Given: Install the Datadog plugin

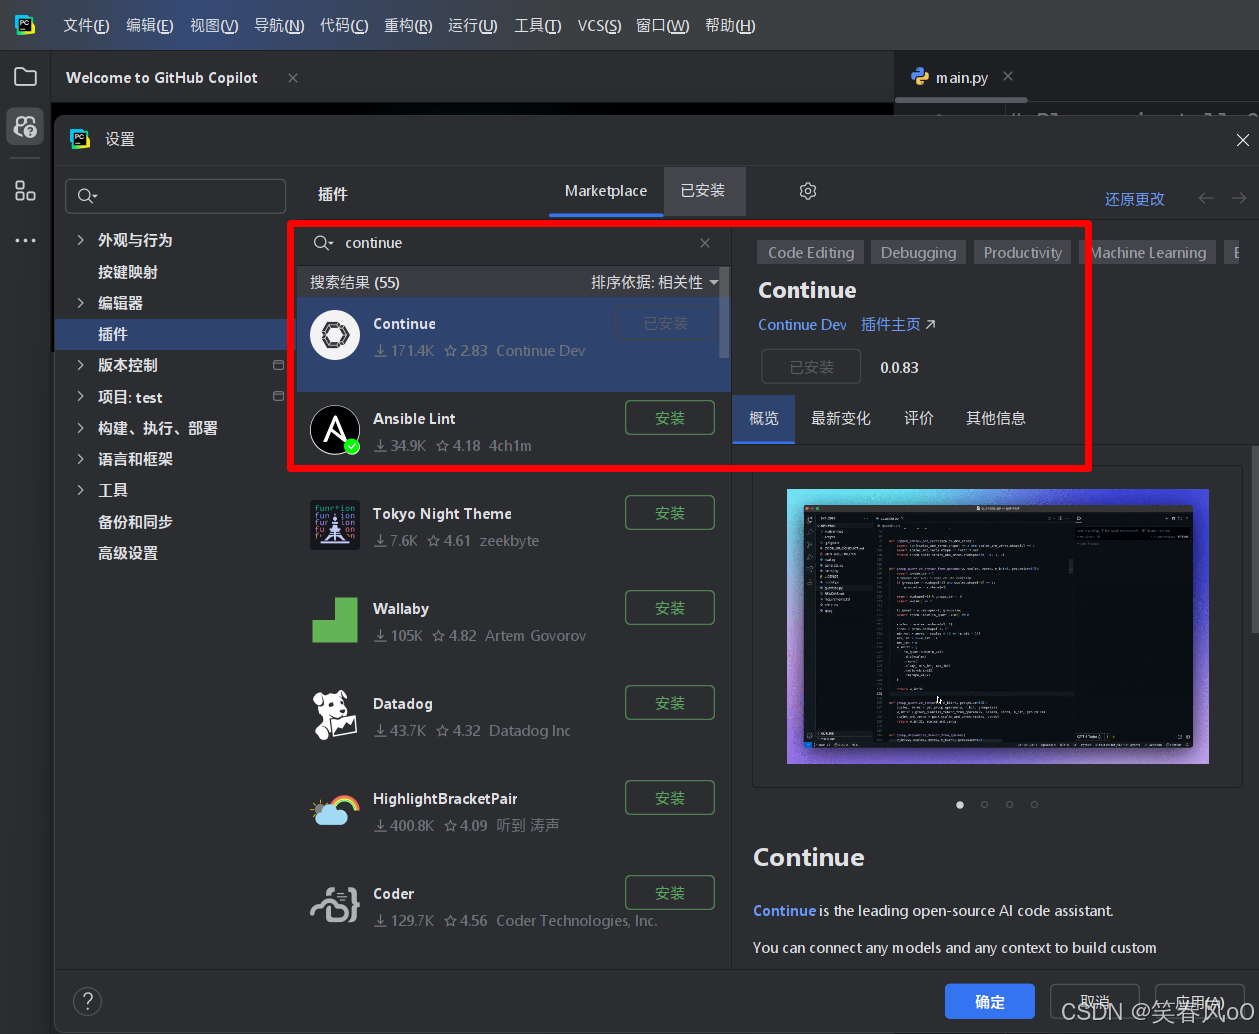Looking at the screenshot, I should tap(670, 703).
